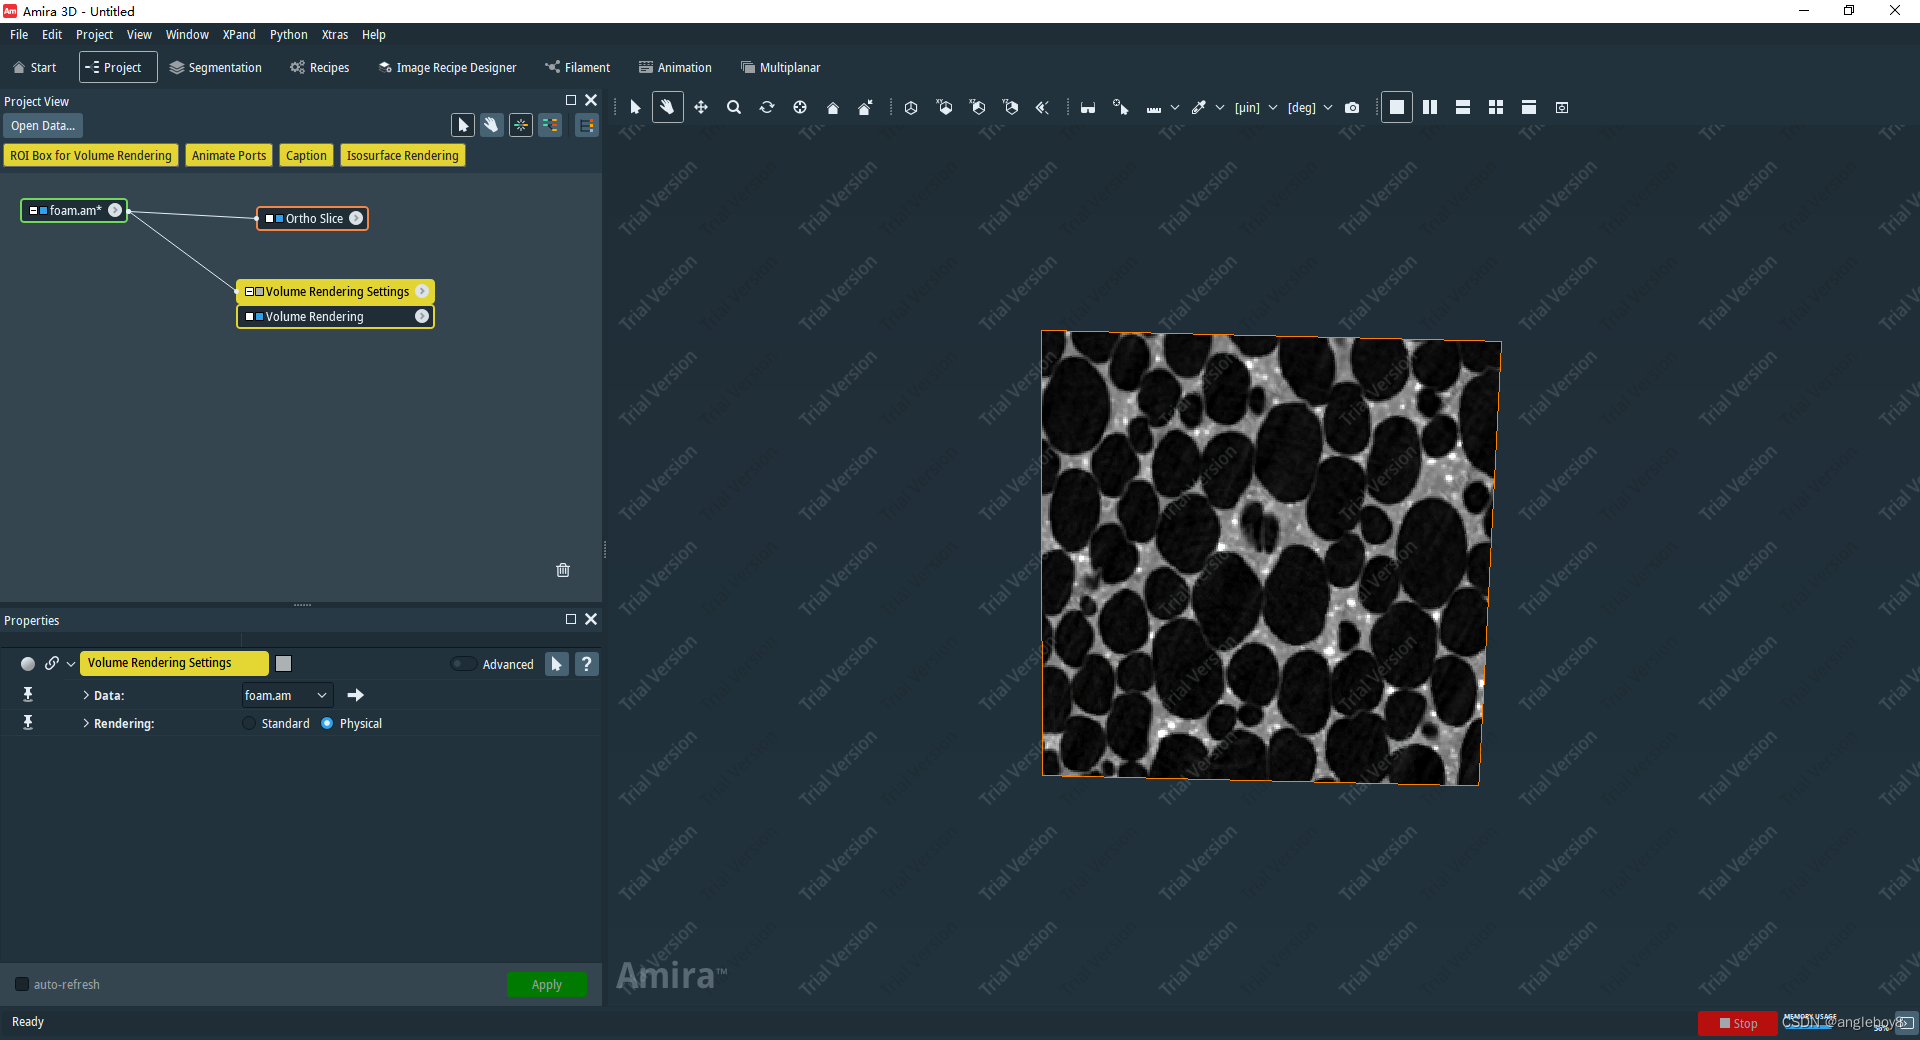Screen dimensions: 1920x1040
Task: Open the eyedropper dropdown arrow
Action: coord(1220,108)
